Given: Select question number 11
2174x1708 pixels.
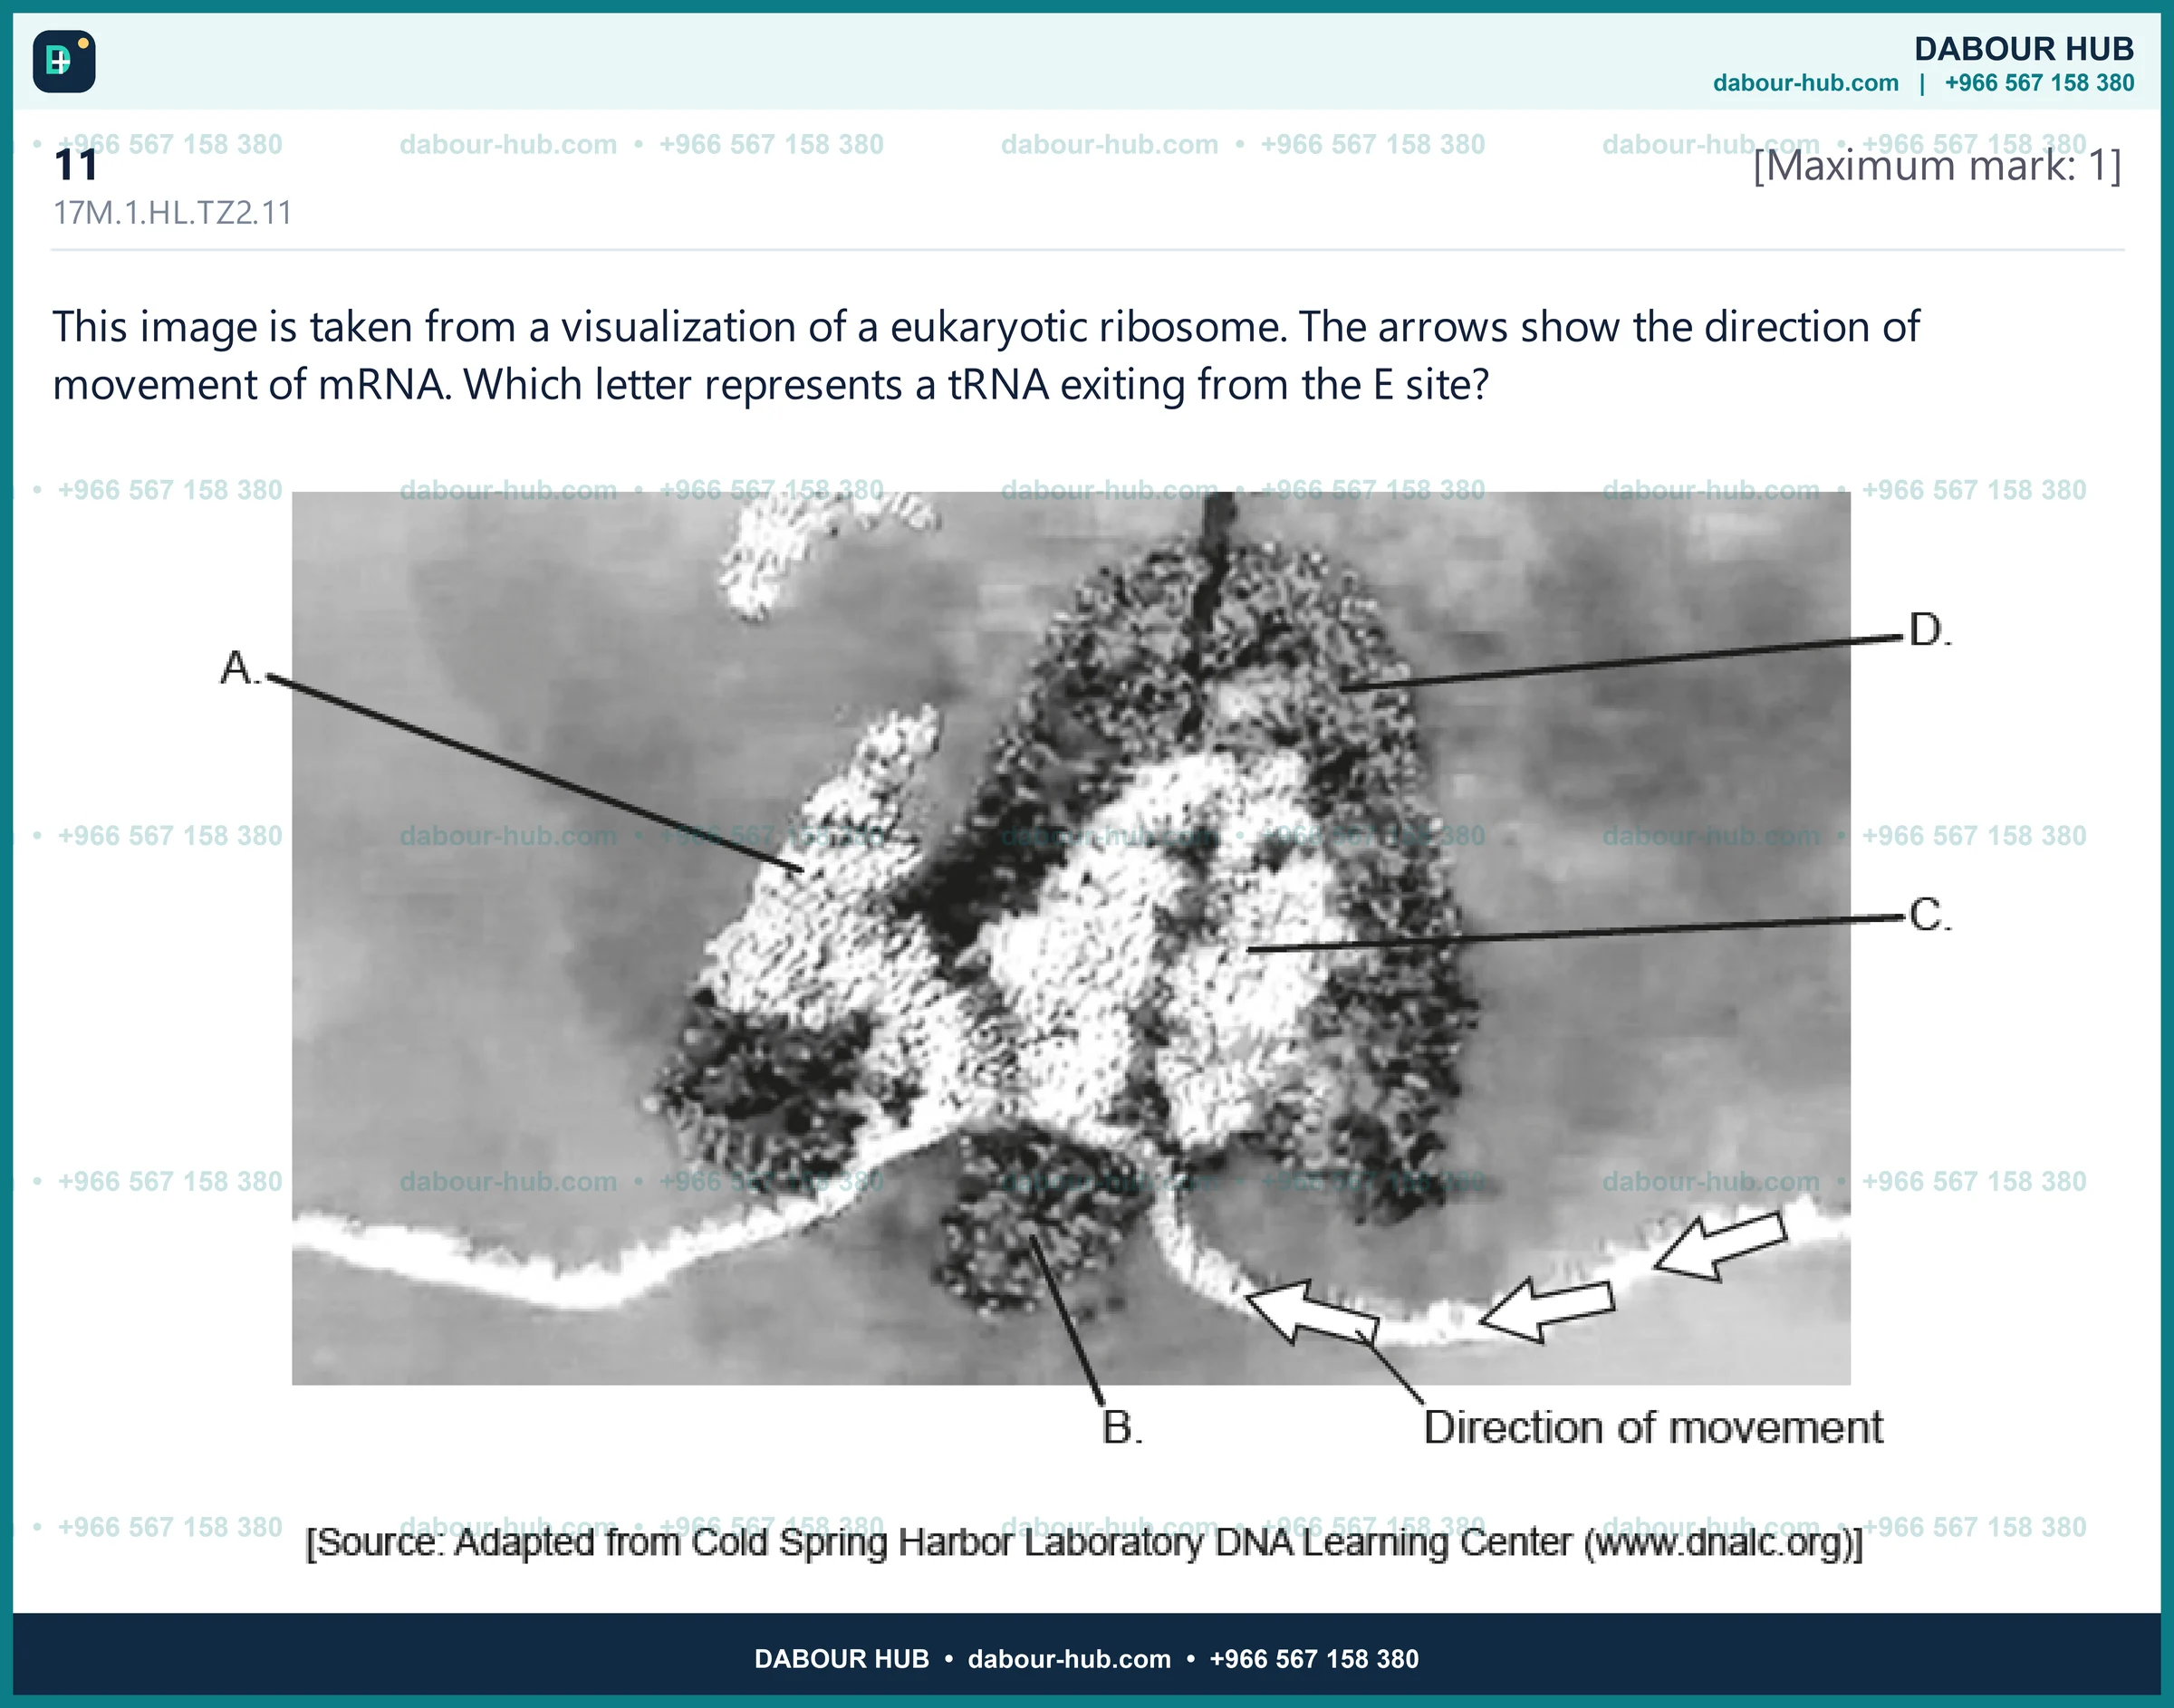Looking at the screenshot, I should tap(76, 165).
